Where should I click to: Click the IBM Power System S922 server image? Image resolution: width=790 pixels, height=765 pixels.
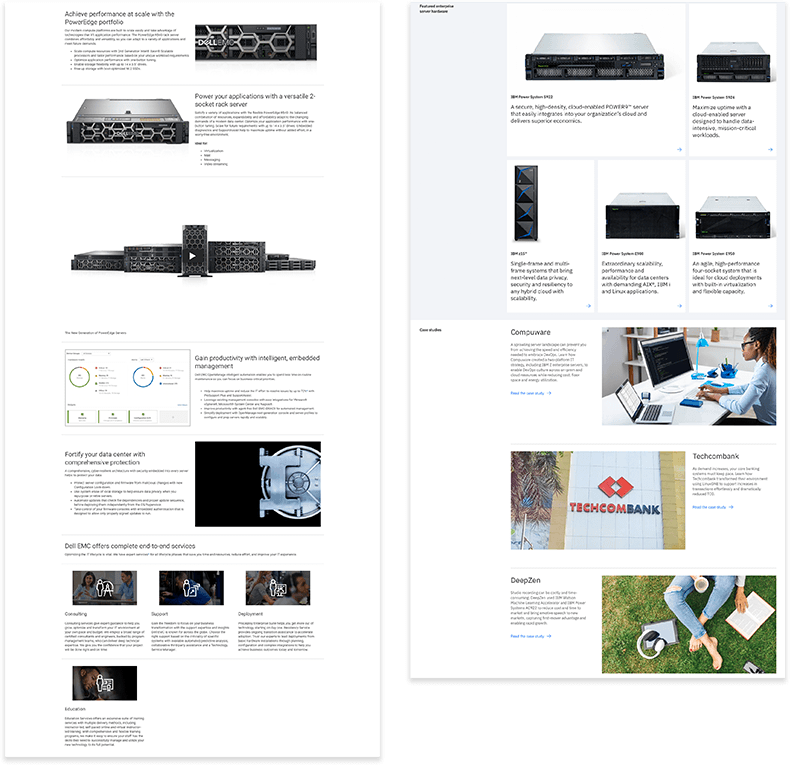point(595,57)
